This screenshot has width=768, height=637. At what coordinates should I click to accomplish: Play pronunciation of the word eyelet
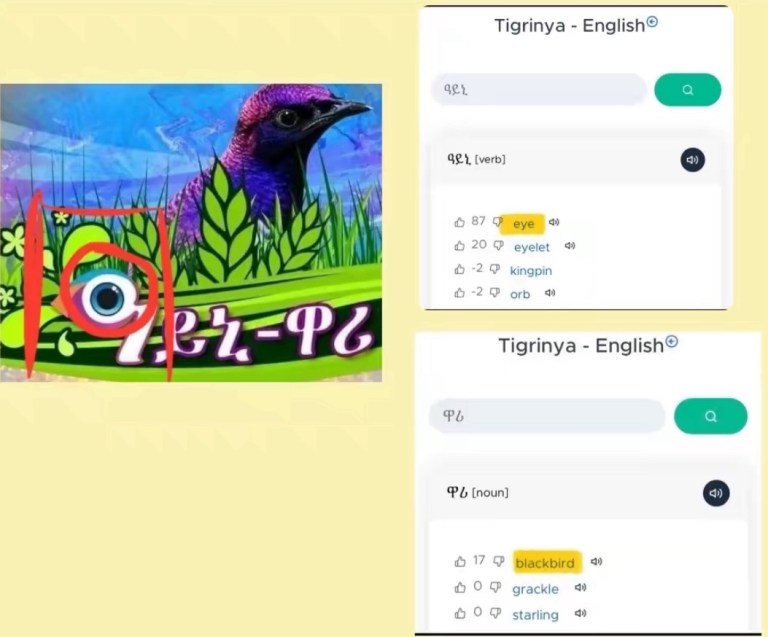point(570,245)
